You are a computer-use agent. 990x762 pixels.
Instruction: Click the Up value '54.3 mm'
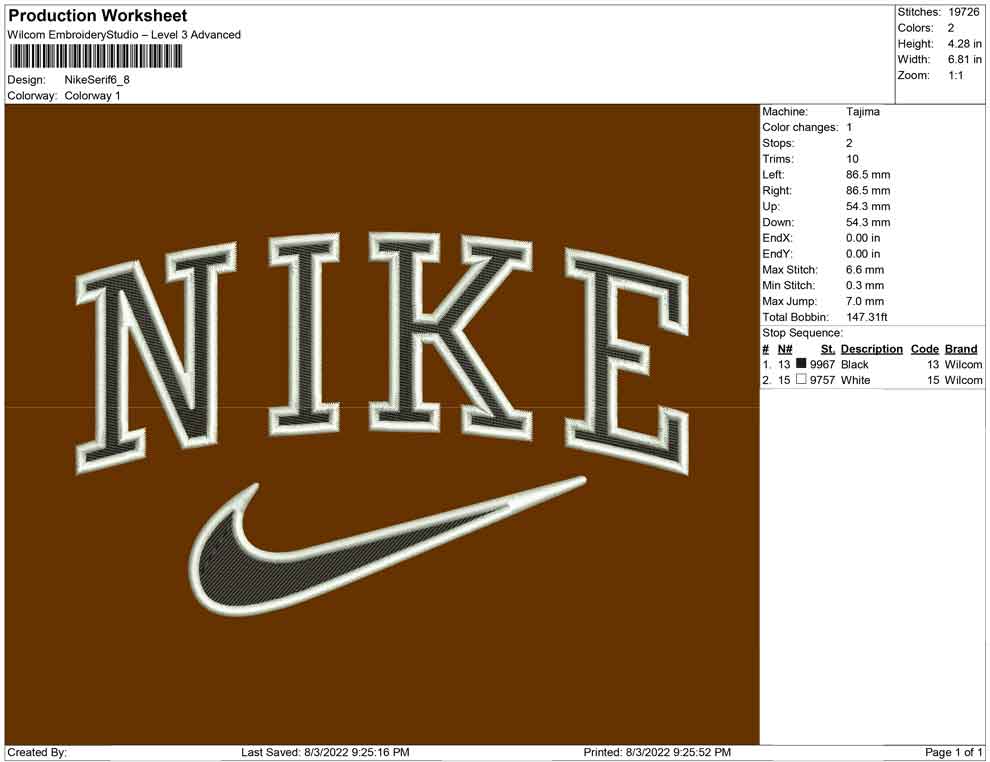pyautogui.click(x=868, y=206)
